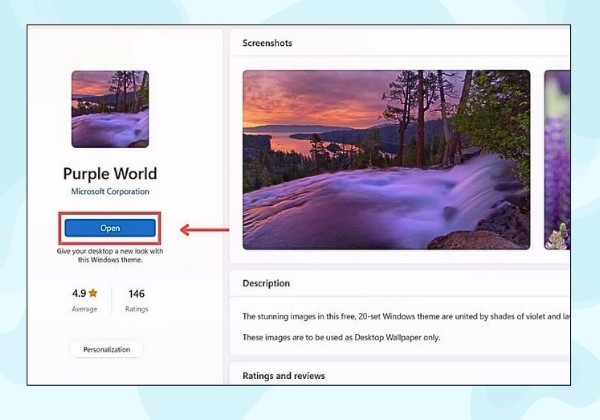The image size is (600, 420).
Task: Click the Purple World app icon thumbnail
Action: click(x=110, y=109)
